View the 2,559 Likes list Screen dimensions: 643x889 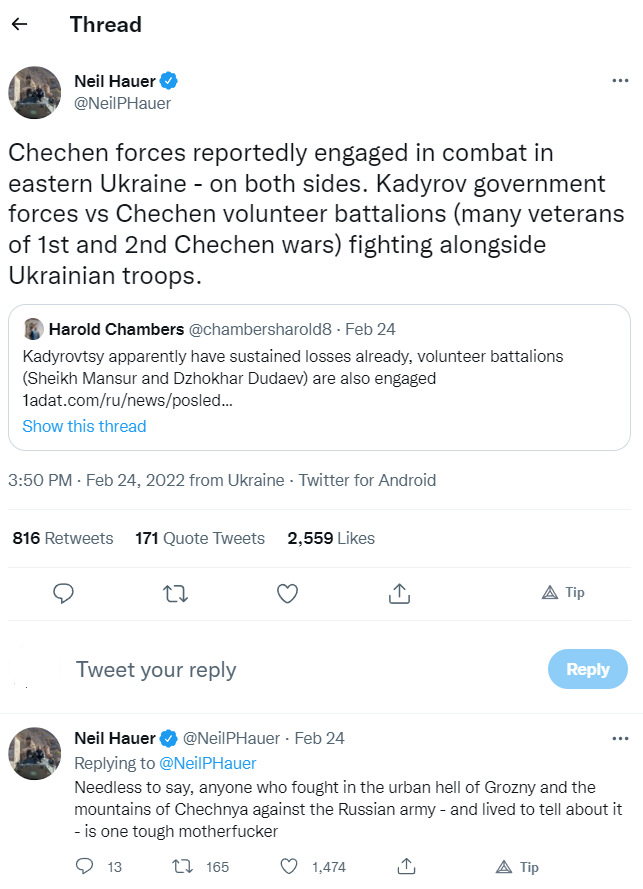coord(331,538)
